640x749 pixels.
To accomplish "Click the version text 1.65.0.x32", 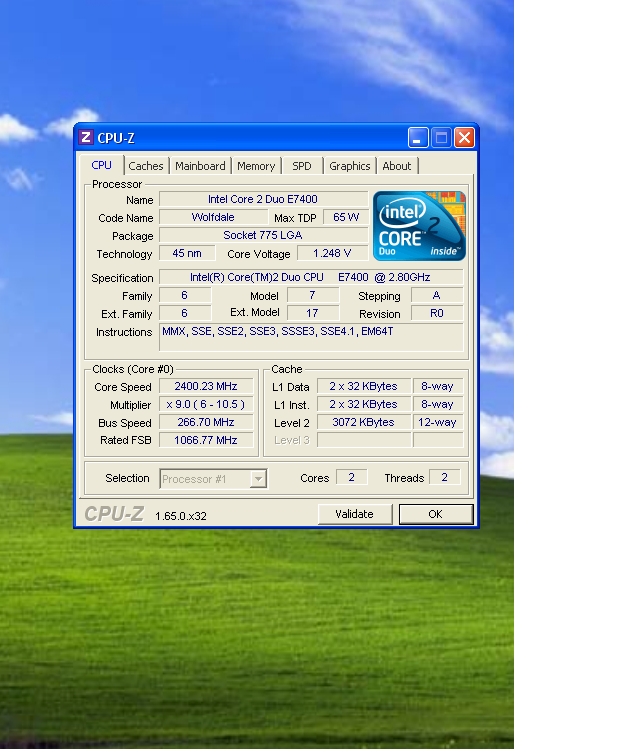I will (x=181, y=516).
